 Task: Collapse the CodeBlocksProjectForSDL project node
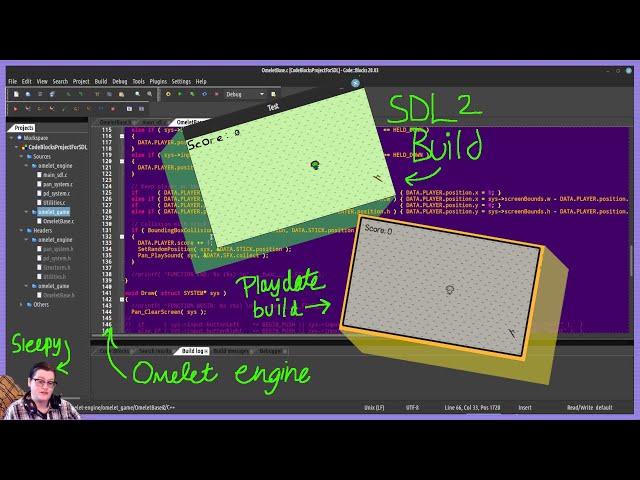coord(17,147)
